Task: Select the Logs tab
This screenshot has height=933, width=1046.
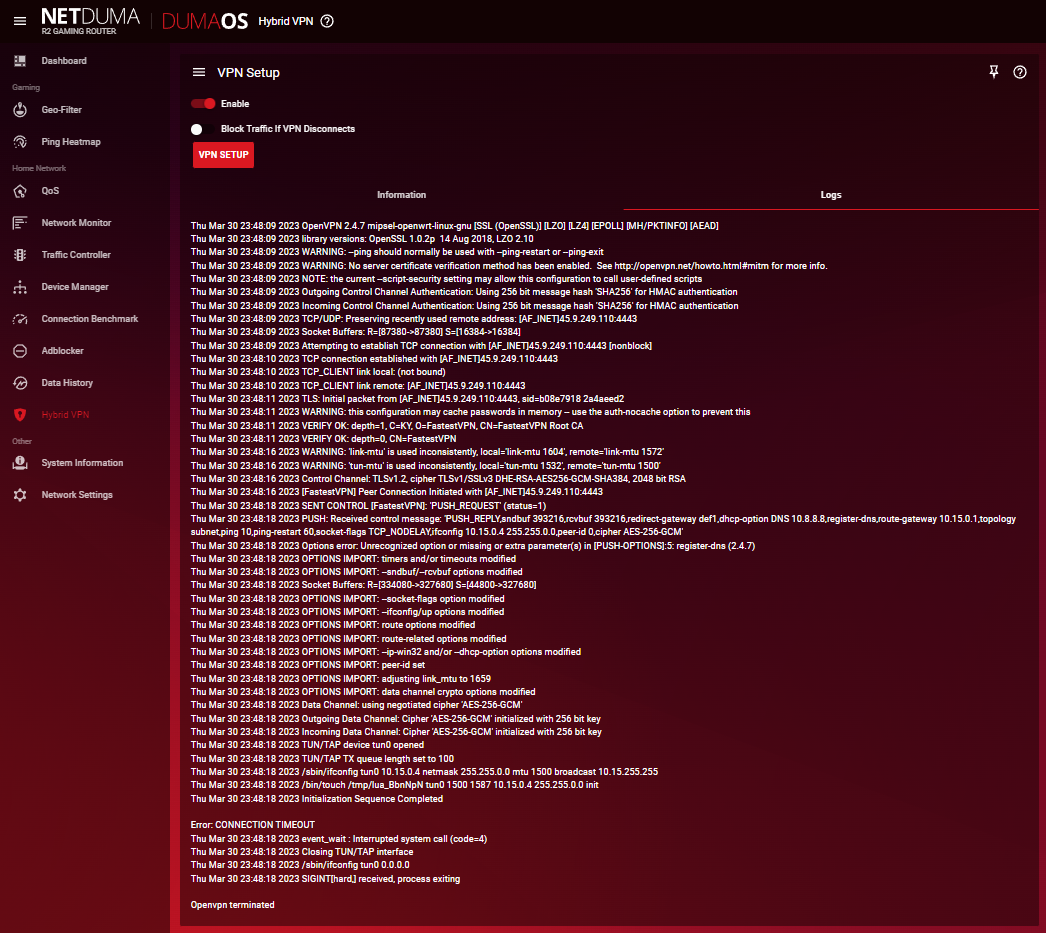Action: pyautogui.click(x=831, y=195)
